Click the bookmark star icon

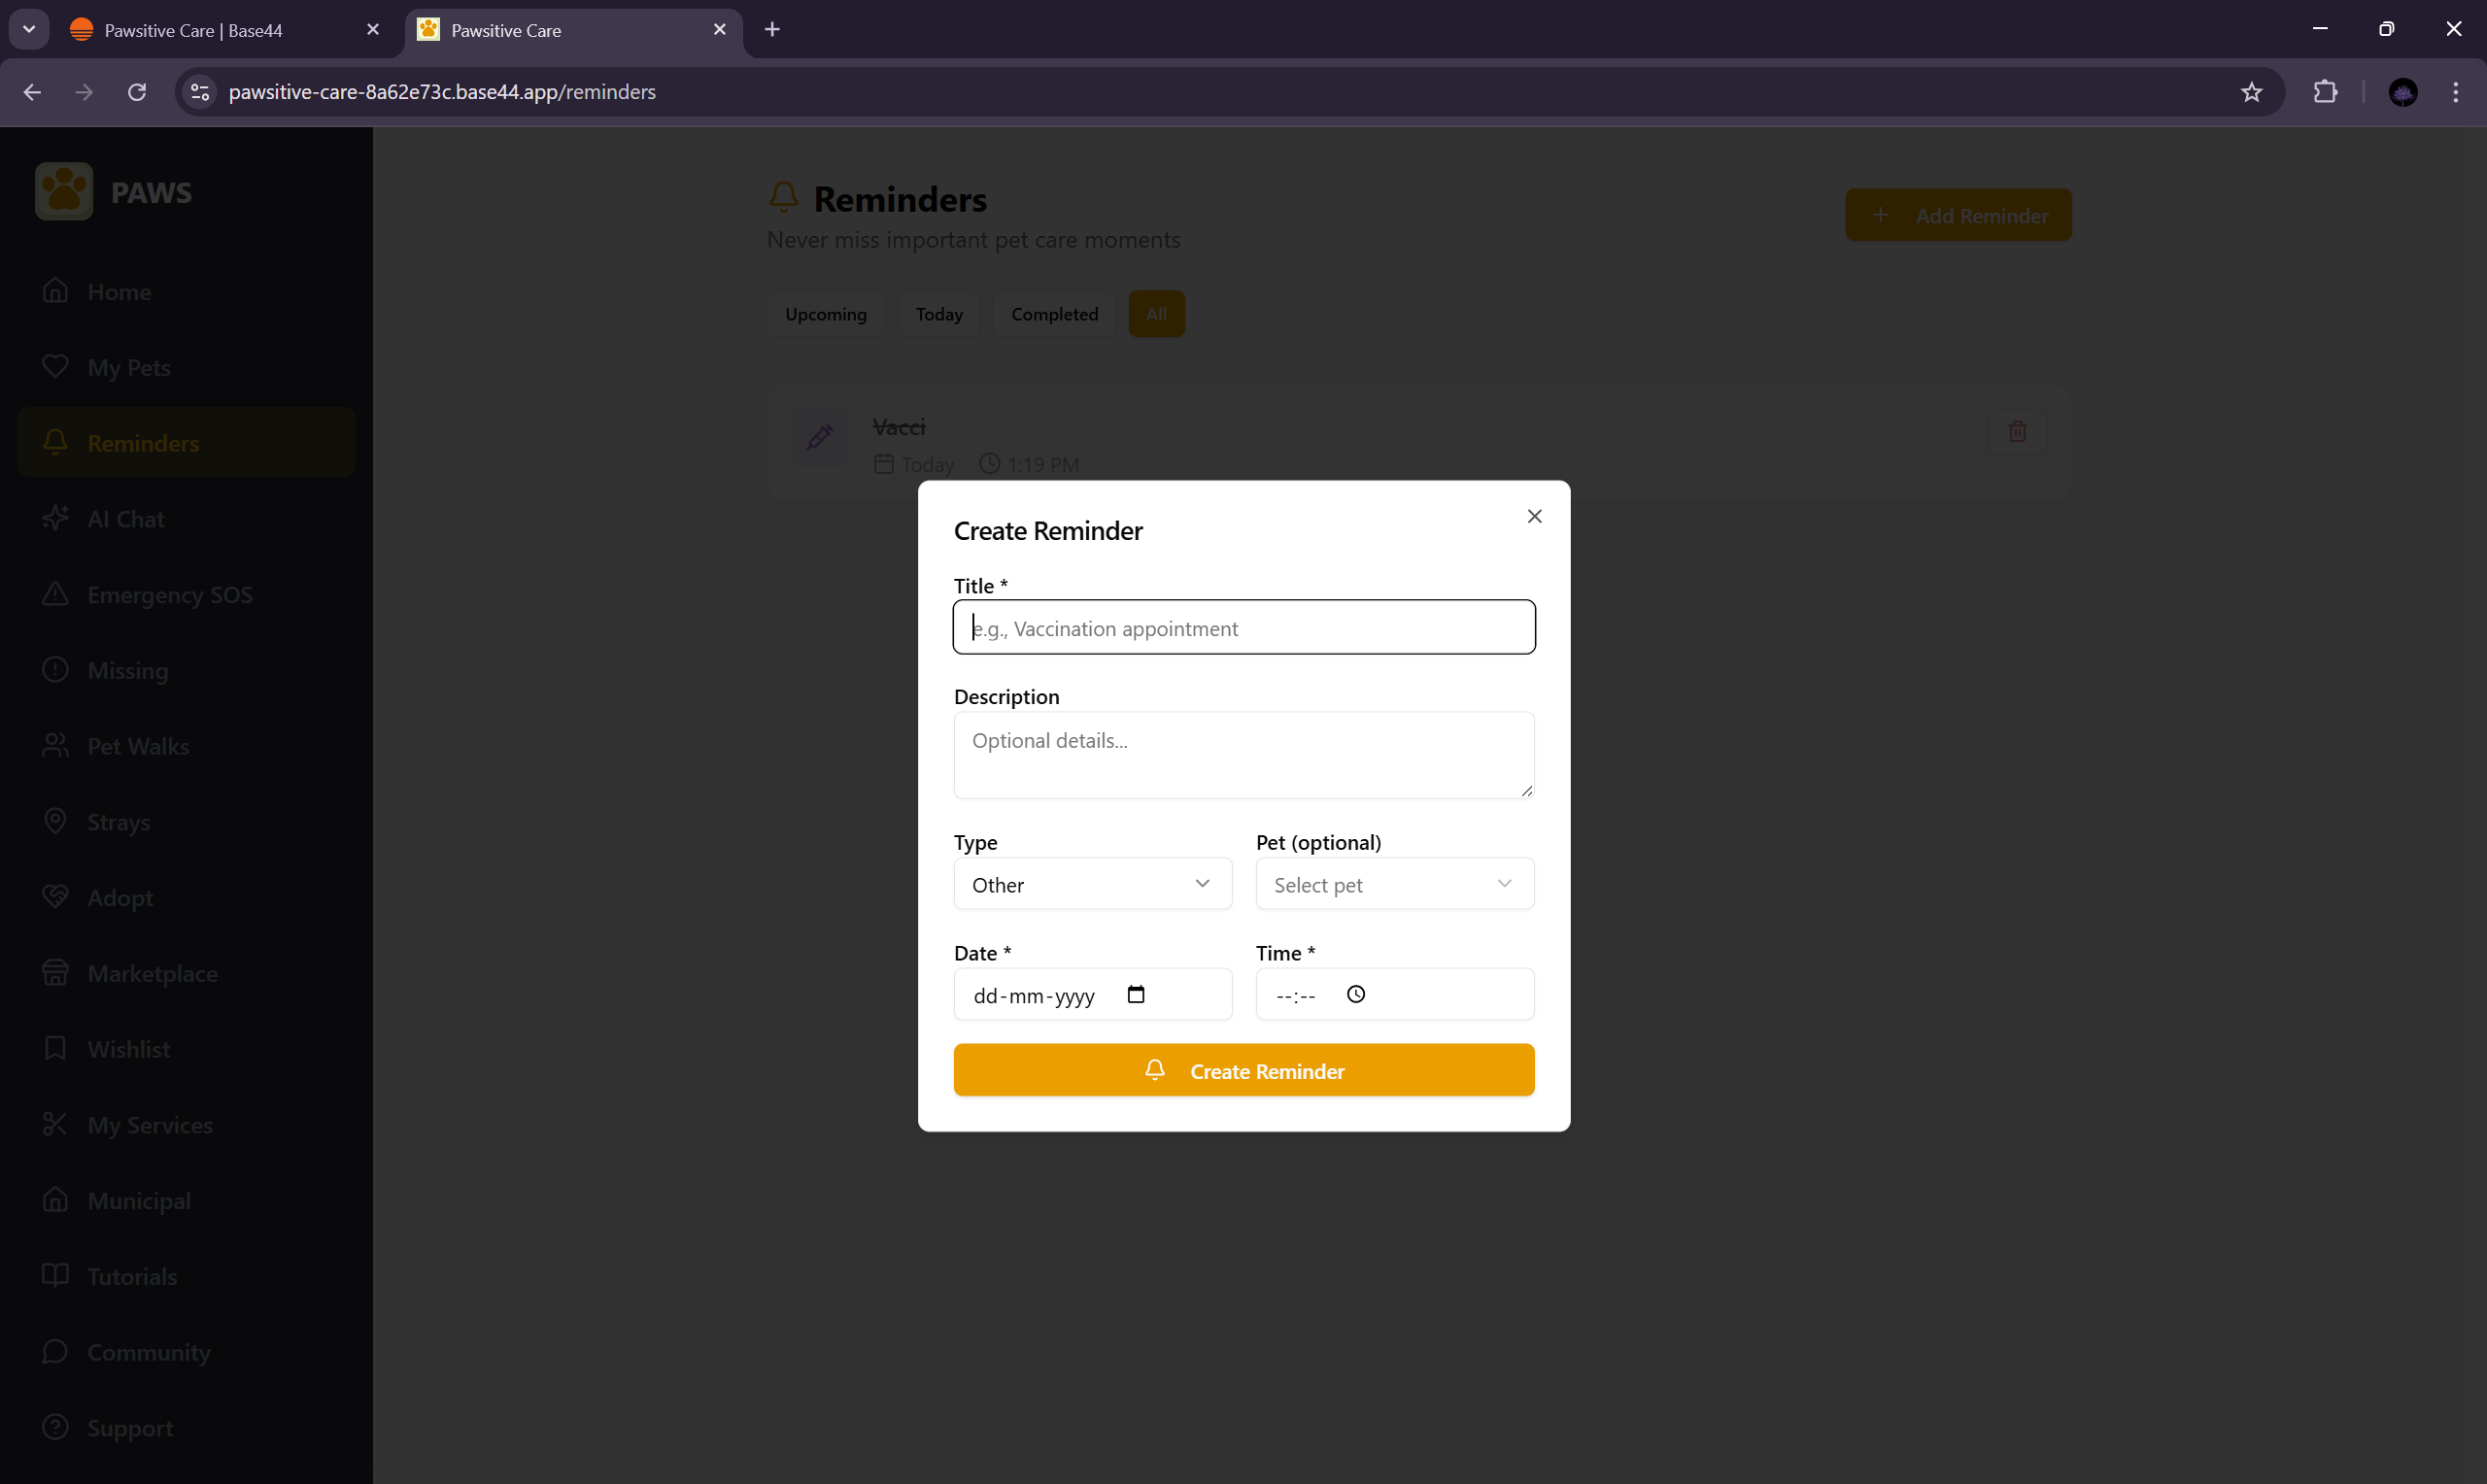tap(2251, 92)
